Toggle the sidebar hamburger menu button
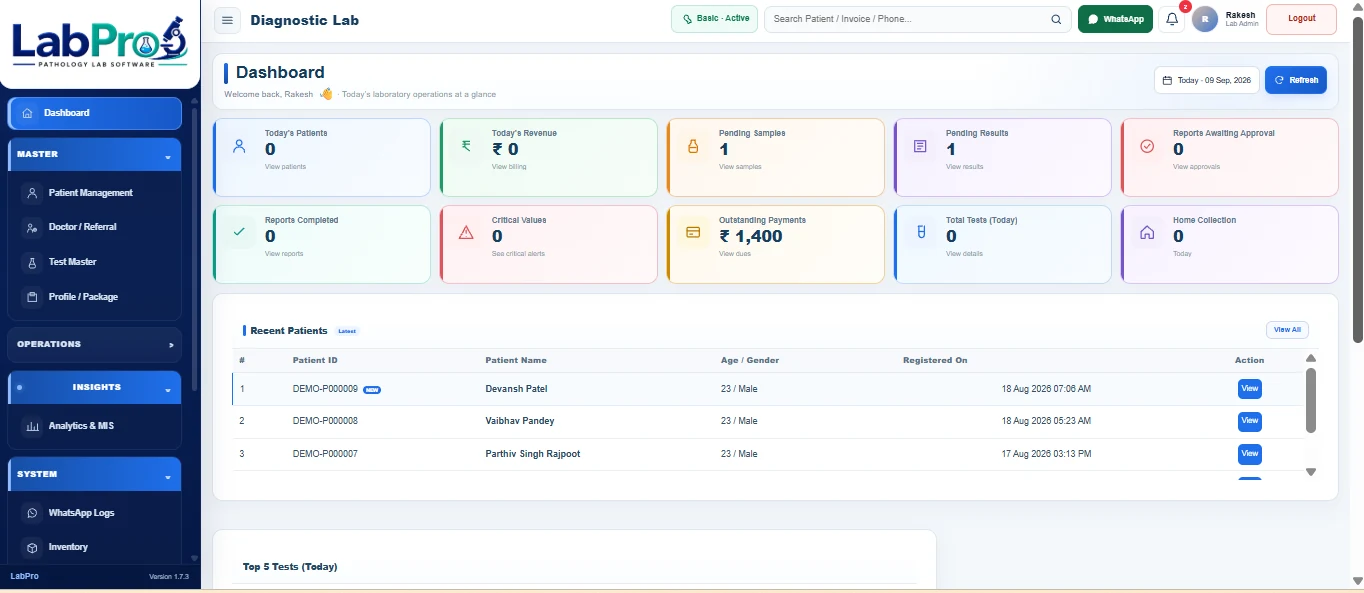 (228, 20)
